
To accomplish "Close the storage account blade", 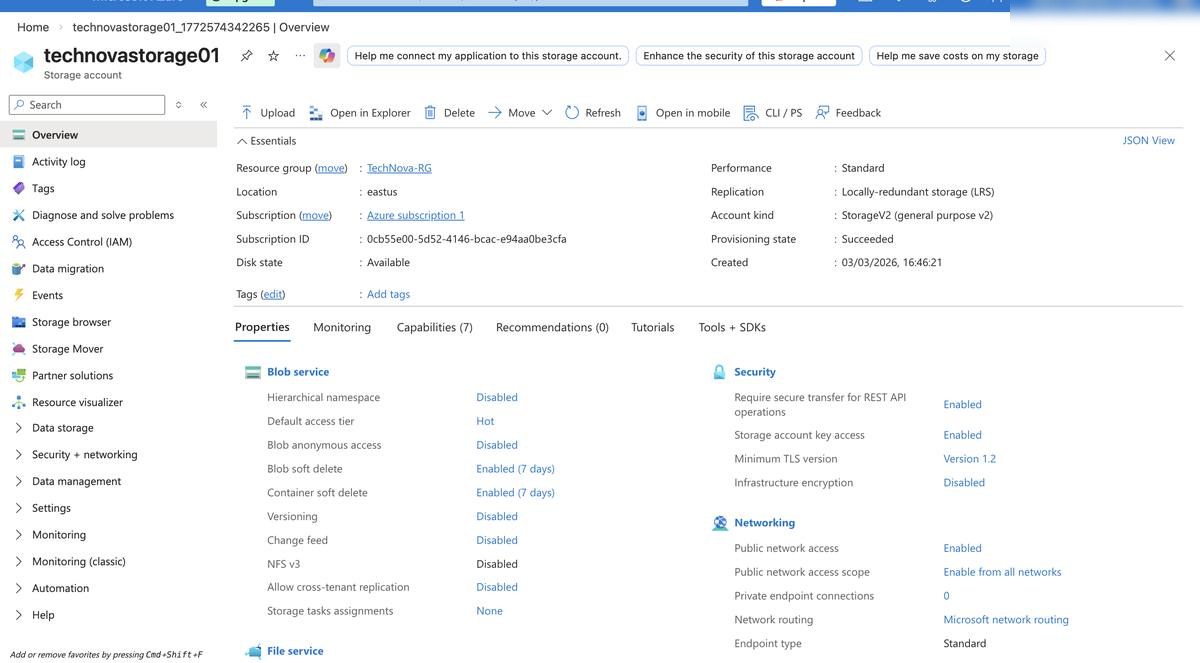I will 1170,56.
